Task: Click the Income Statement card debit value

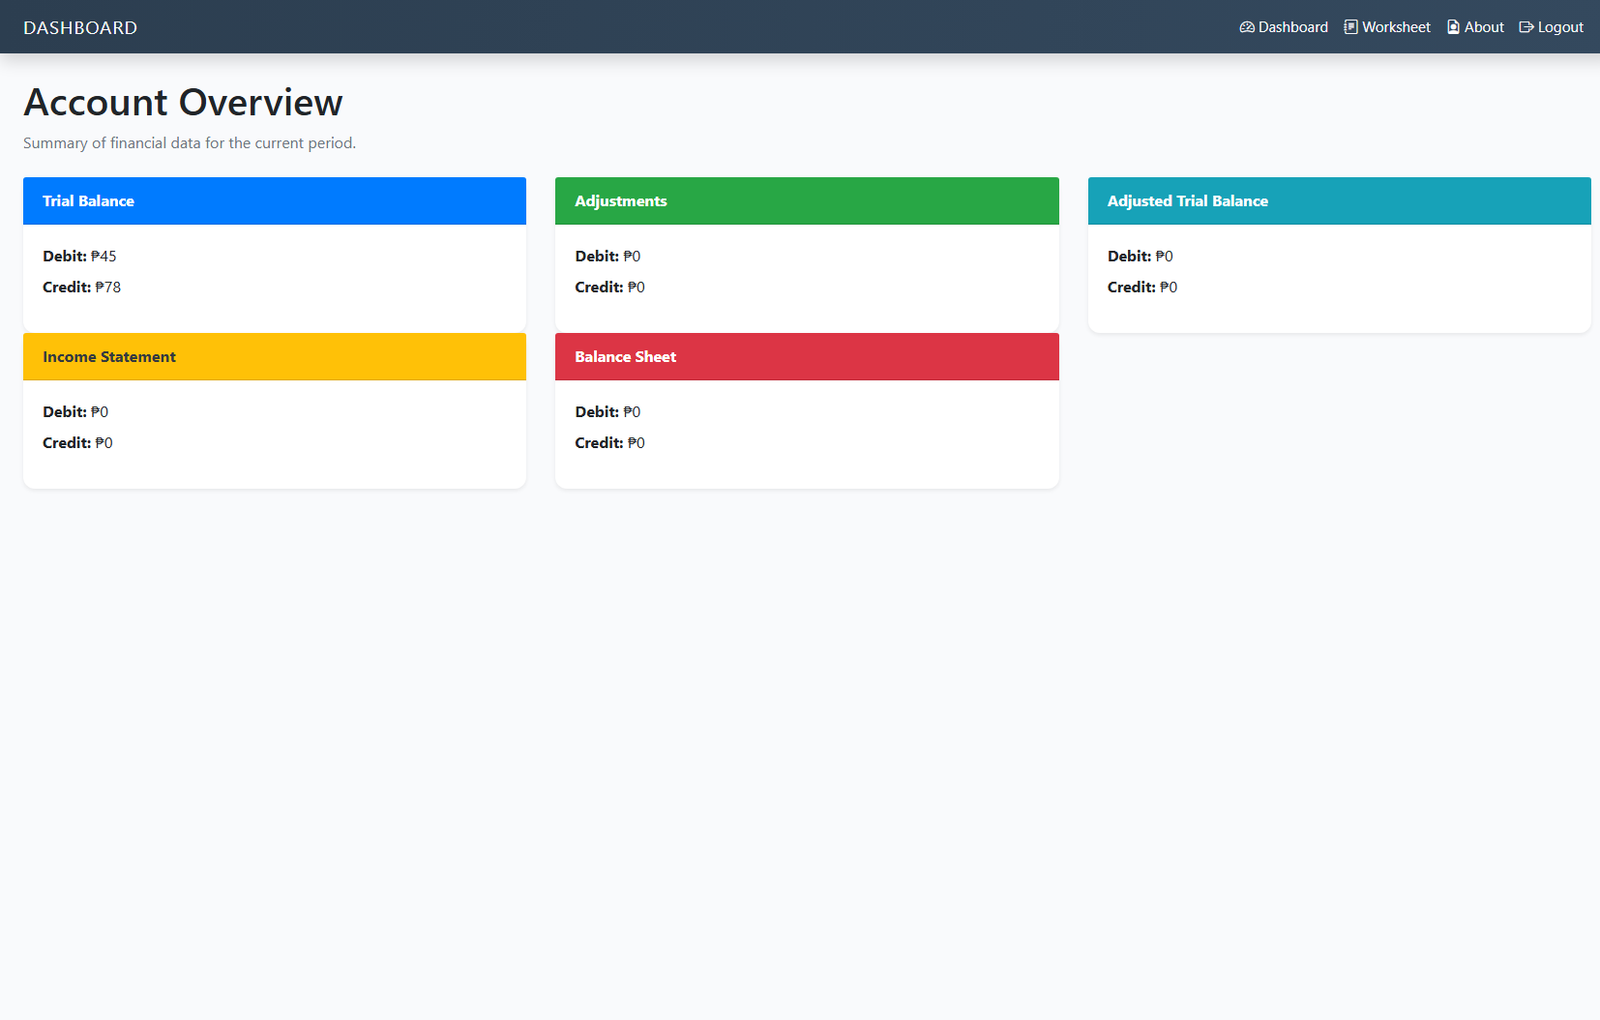Action: point(100,412)
